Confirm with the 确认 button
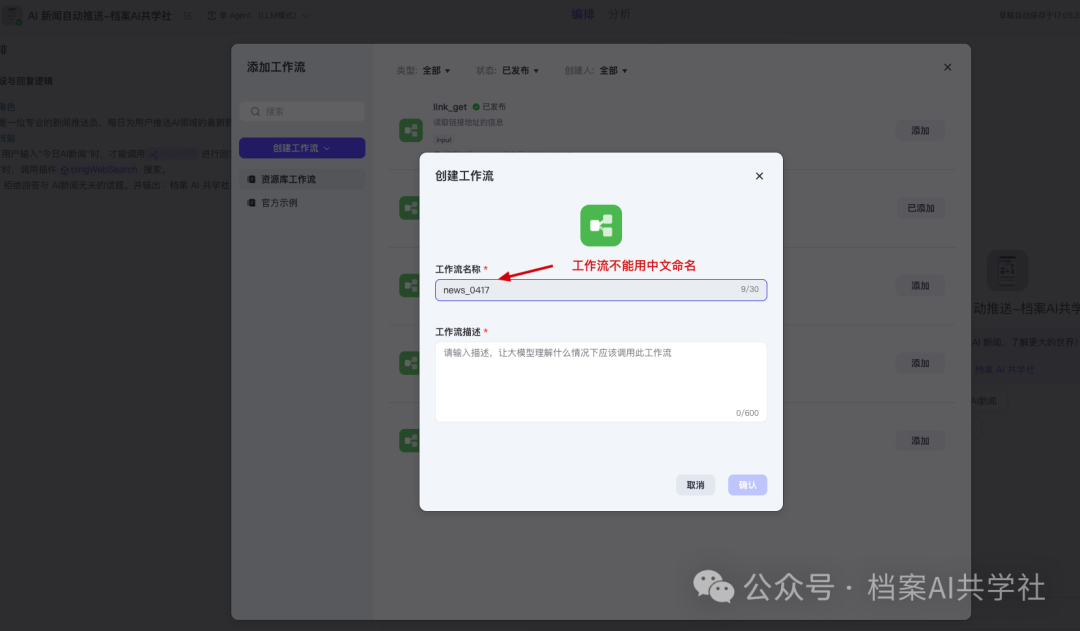 point(747,485)
